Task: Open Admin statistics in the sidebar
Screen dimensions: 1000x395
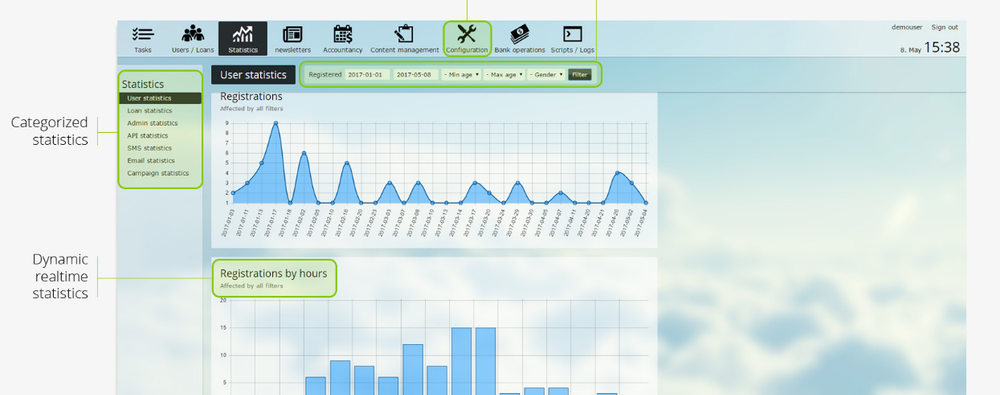Action: click(x=152, y=123)
